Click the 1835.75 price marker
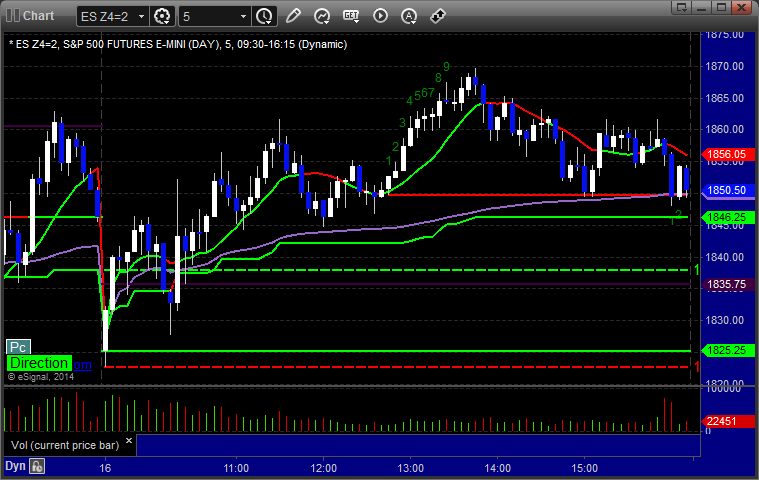The width and height of the screenshot is (759, 480). click(x=728, y=285)
